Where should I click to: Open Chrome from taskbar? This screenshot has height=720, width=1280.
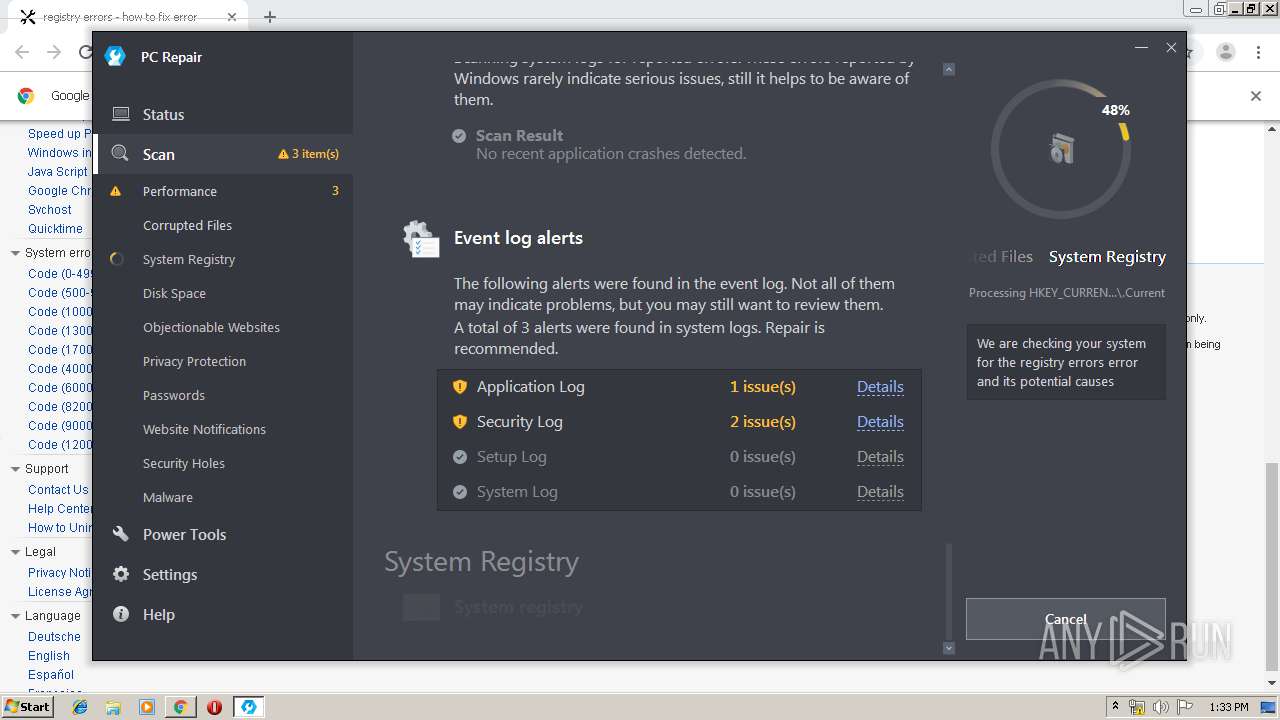point(180,707)
